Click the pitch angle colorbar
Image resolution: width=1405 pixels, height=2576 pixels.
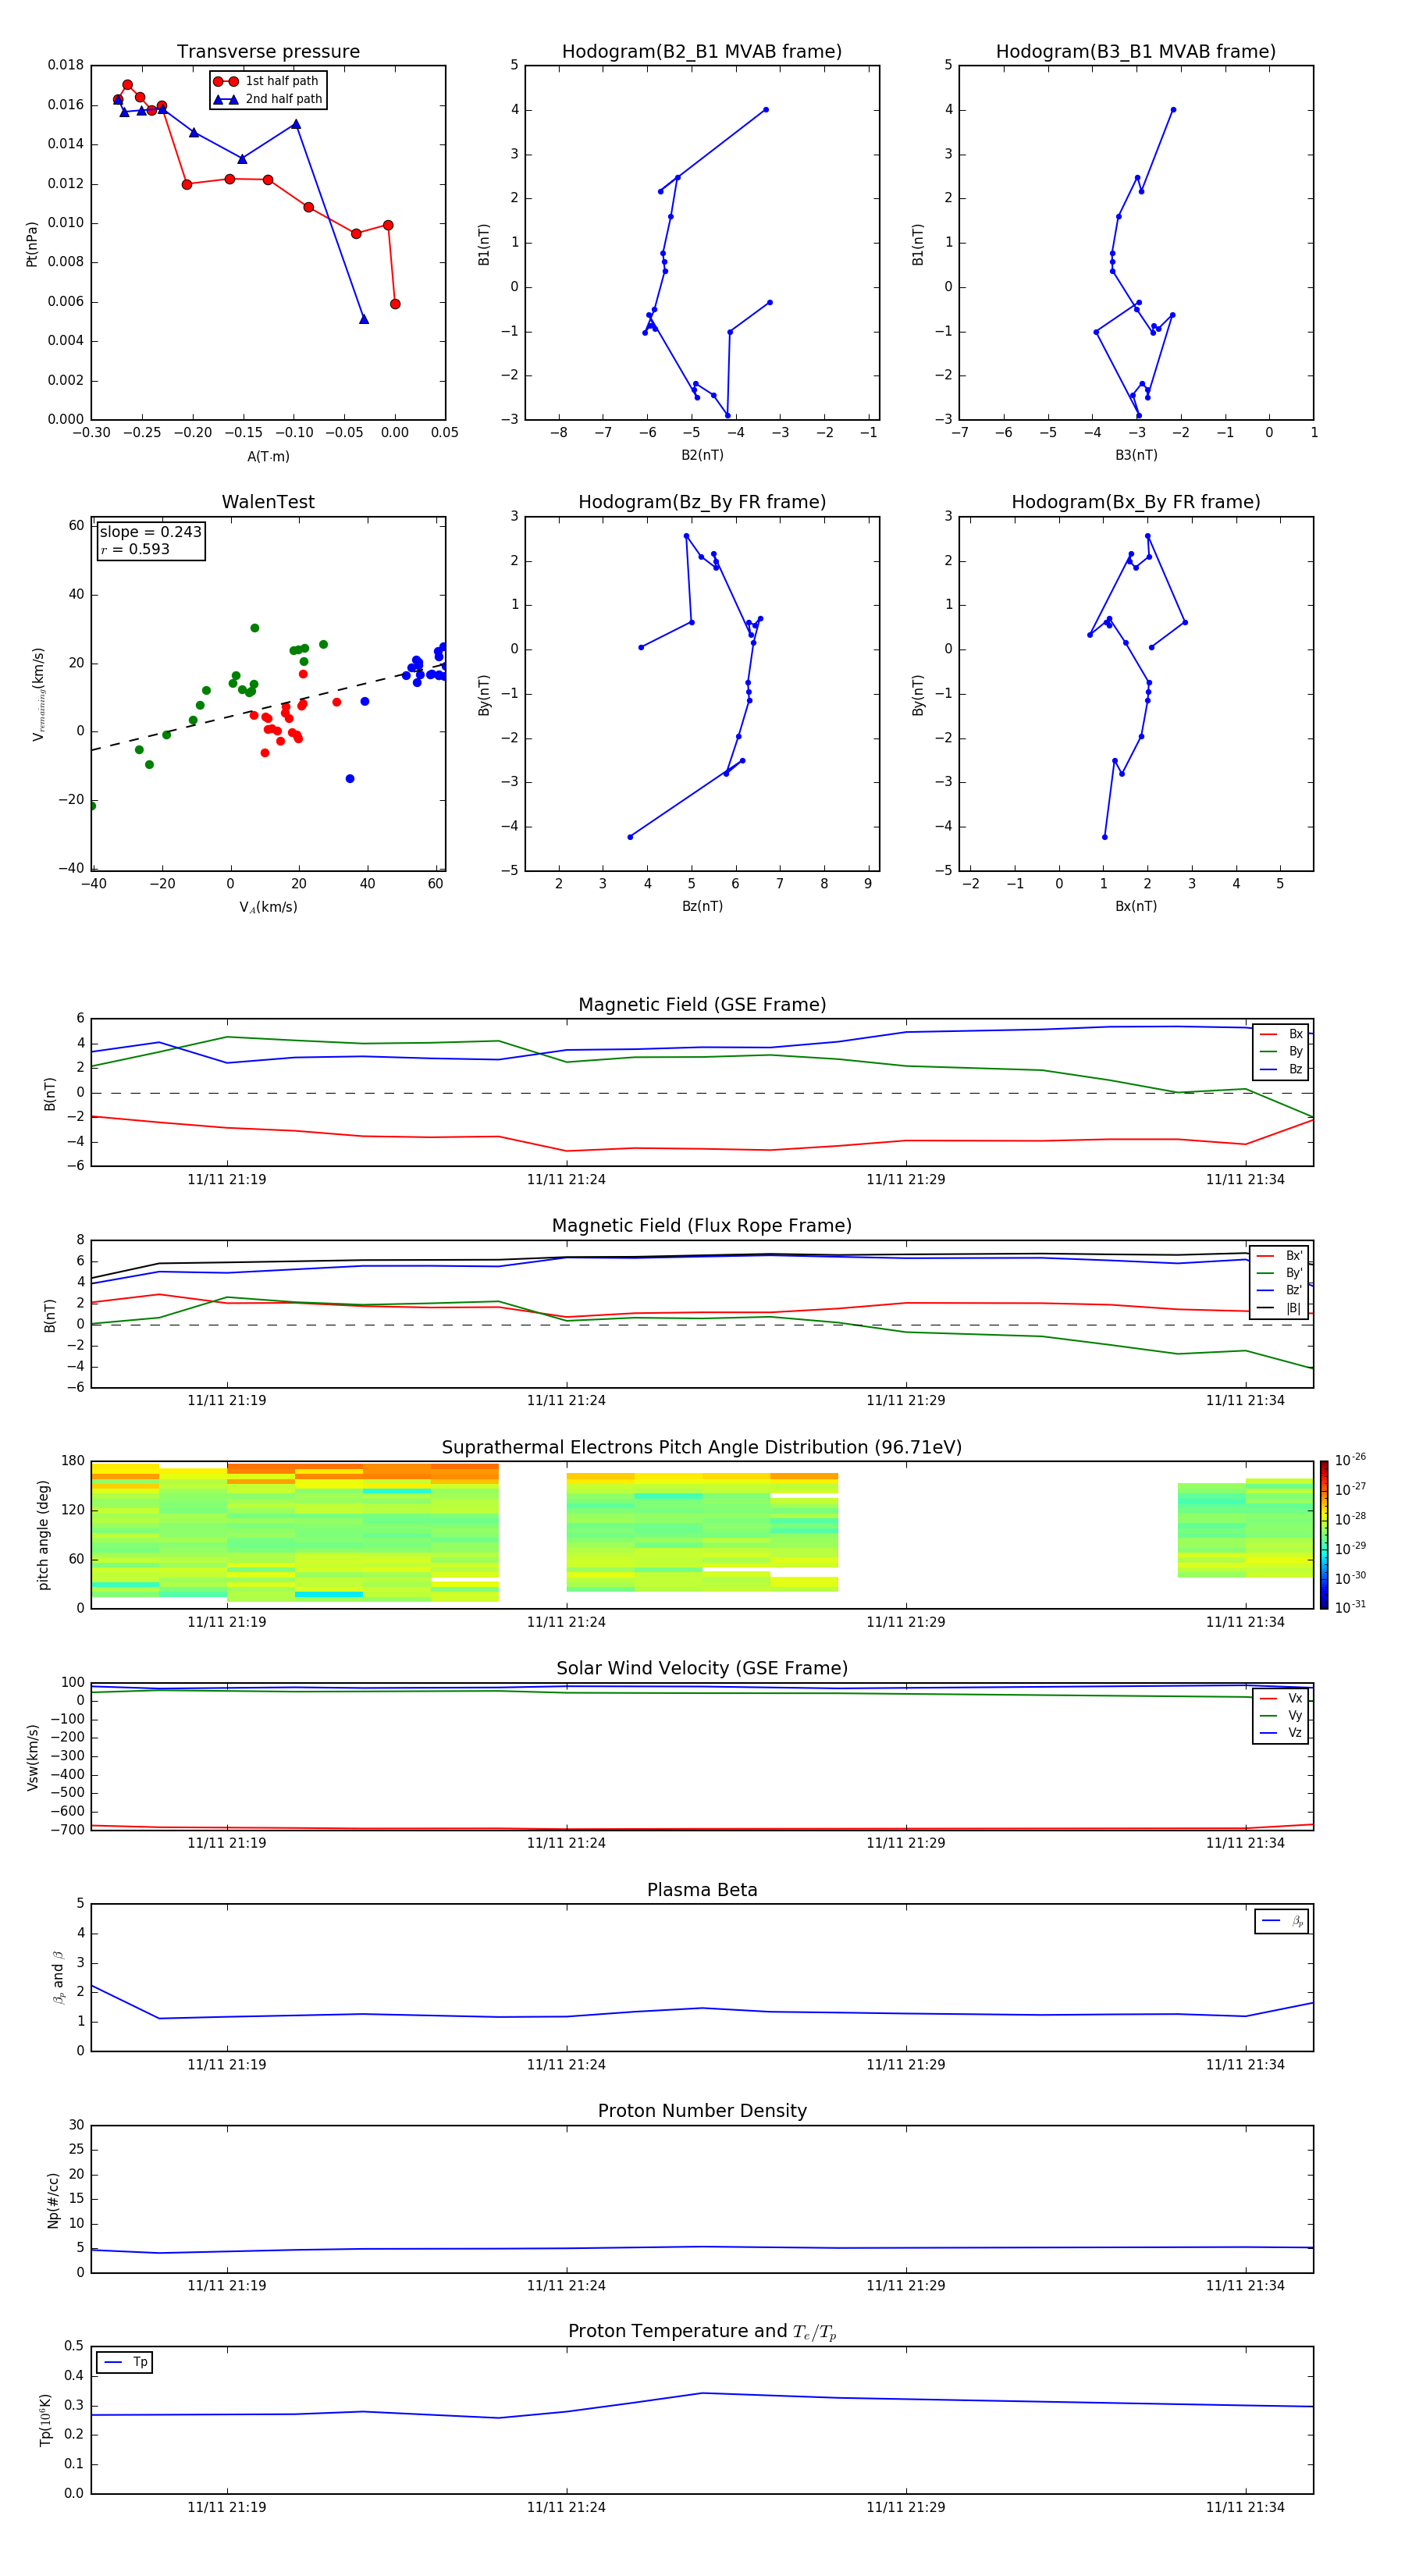click(1324, 1535)
